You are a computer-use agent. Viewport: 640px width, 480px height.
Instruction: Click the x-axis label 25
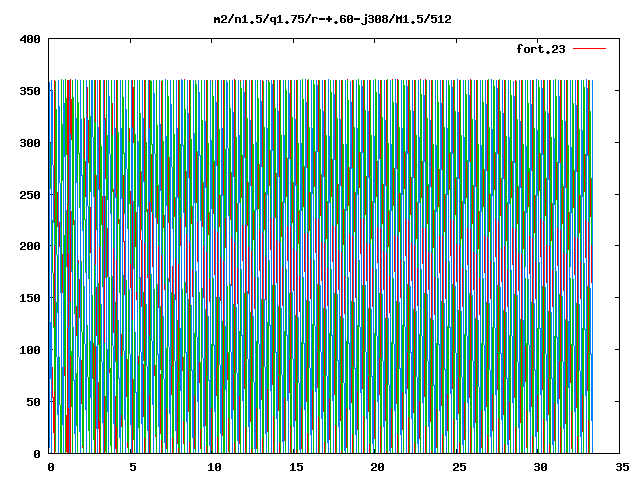tap(459, 467)
